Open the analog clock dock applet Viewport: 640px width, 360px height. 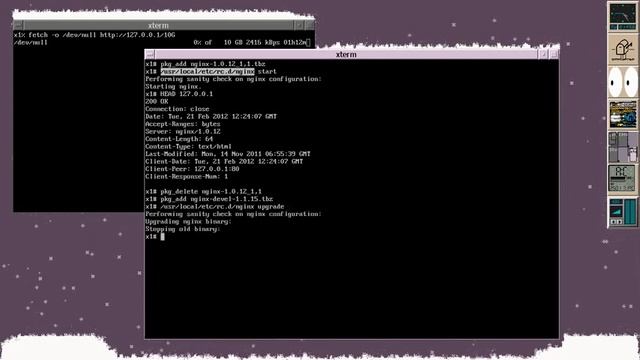[622, 16]
